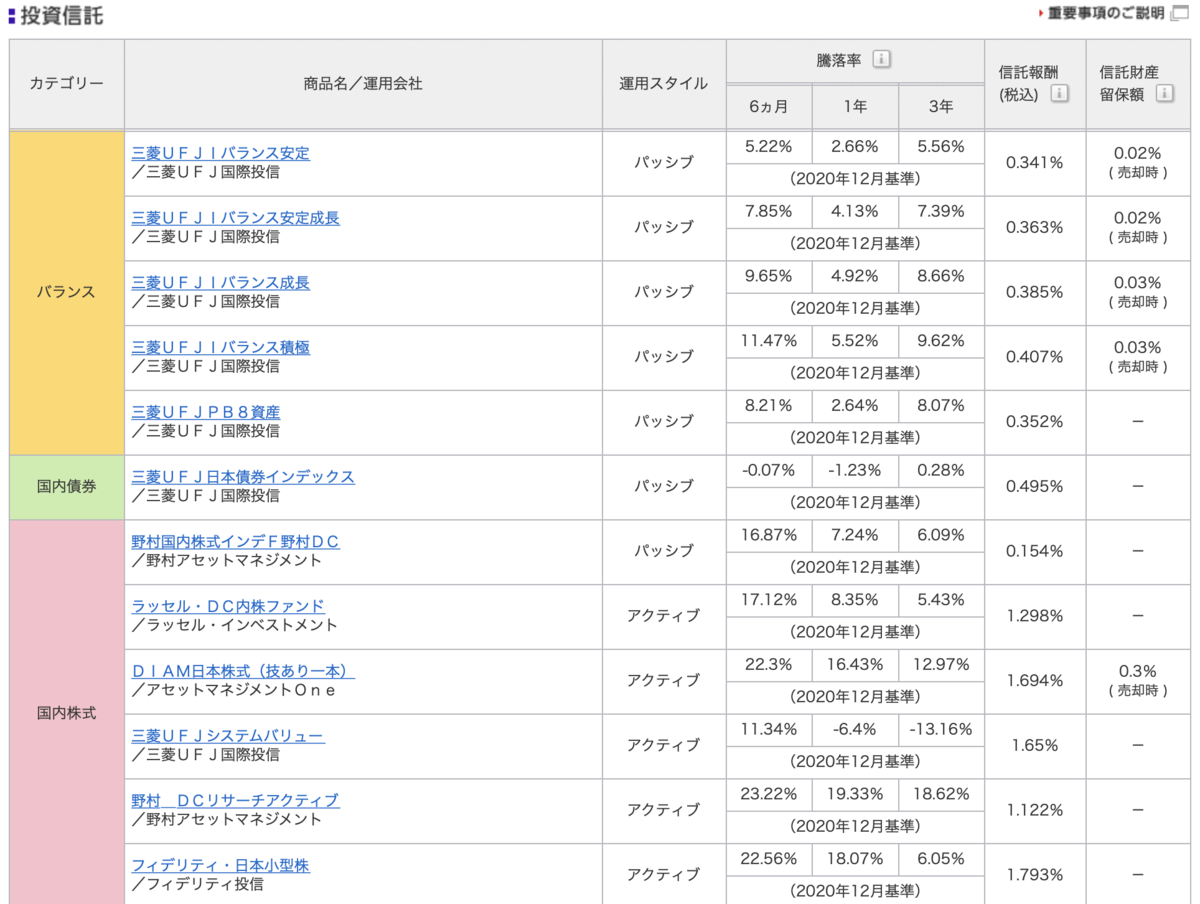Open fund 三菱ＵＦＪＩバランス安定成長
The height and width of the screenshot is (904, 1200).
pos(235,218)
